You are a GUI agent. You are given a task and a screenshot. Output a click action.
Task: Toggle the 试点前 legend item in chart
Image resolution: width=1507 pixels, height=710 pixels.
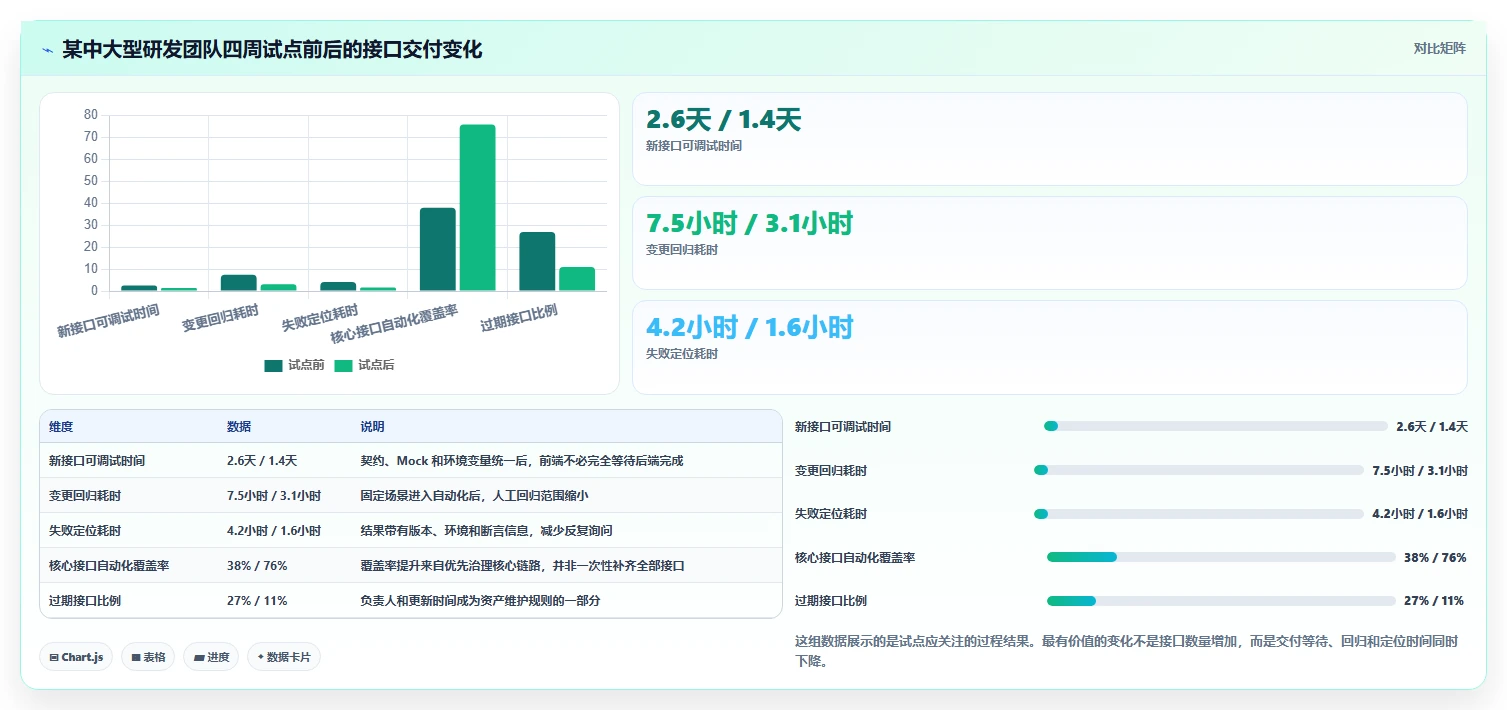pyautogui.click(x=294, y=366)
